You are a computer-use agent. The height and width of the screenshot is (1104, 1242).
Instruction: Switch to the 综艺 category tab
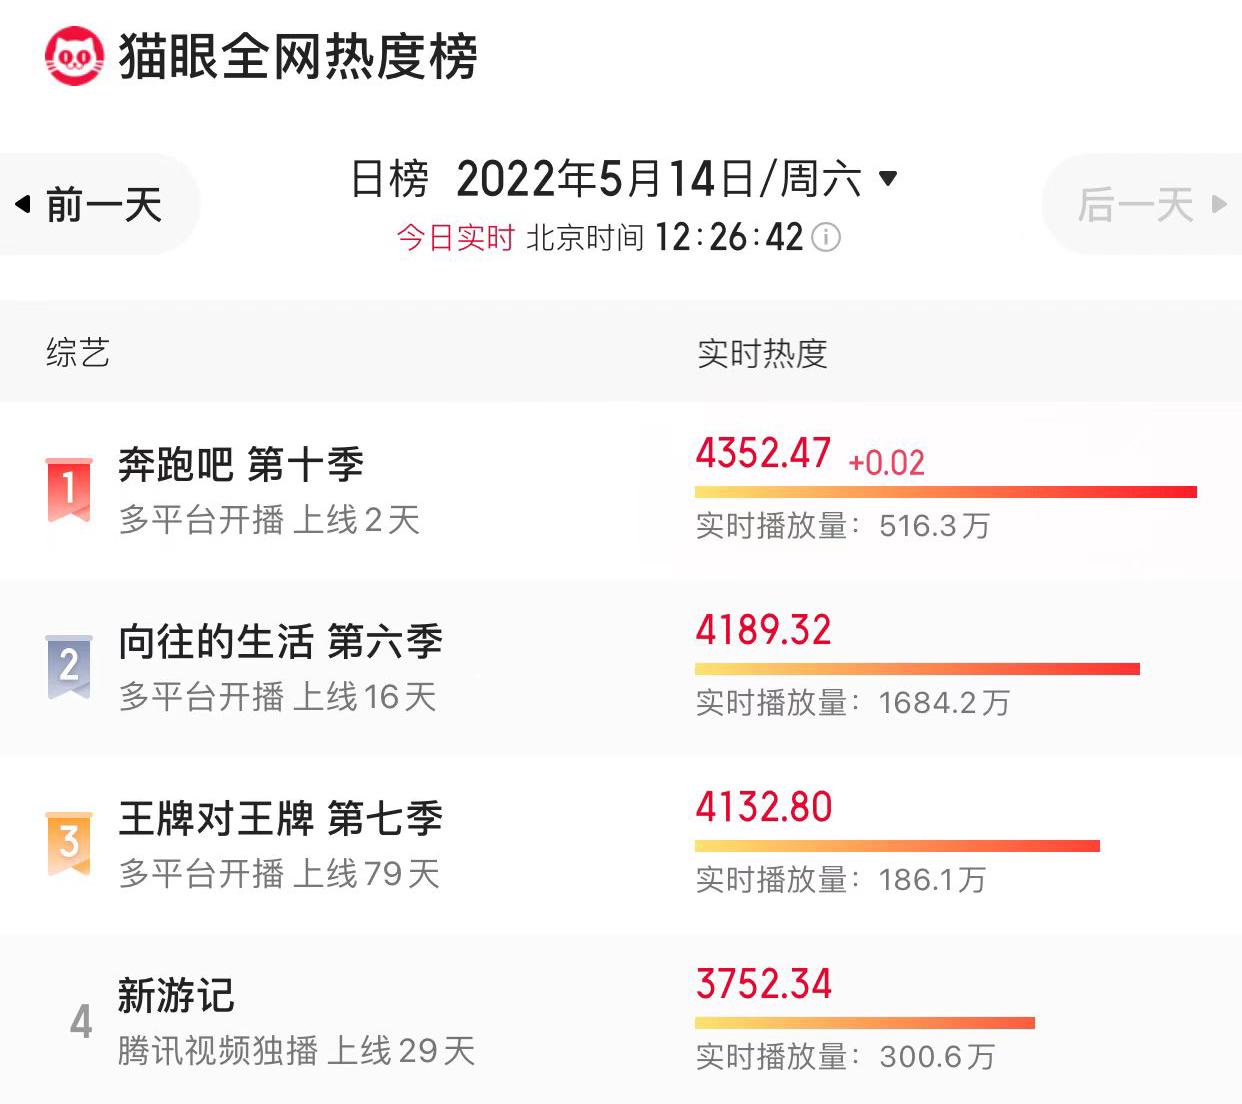78,353
